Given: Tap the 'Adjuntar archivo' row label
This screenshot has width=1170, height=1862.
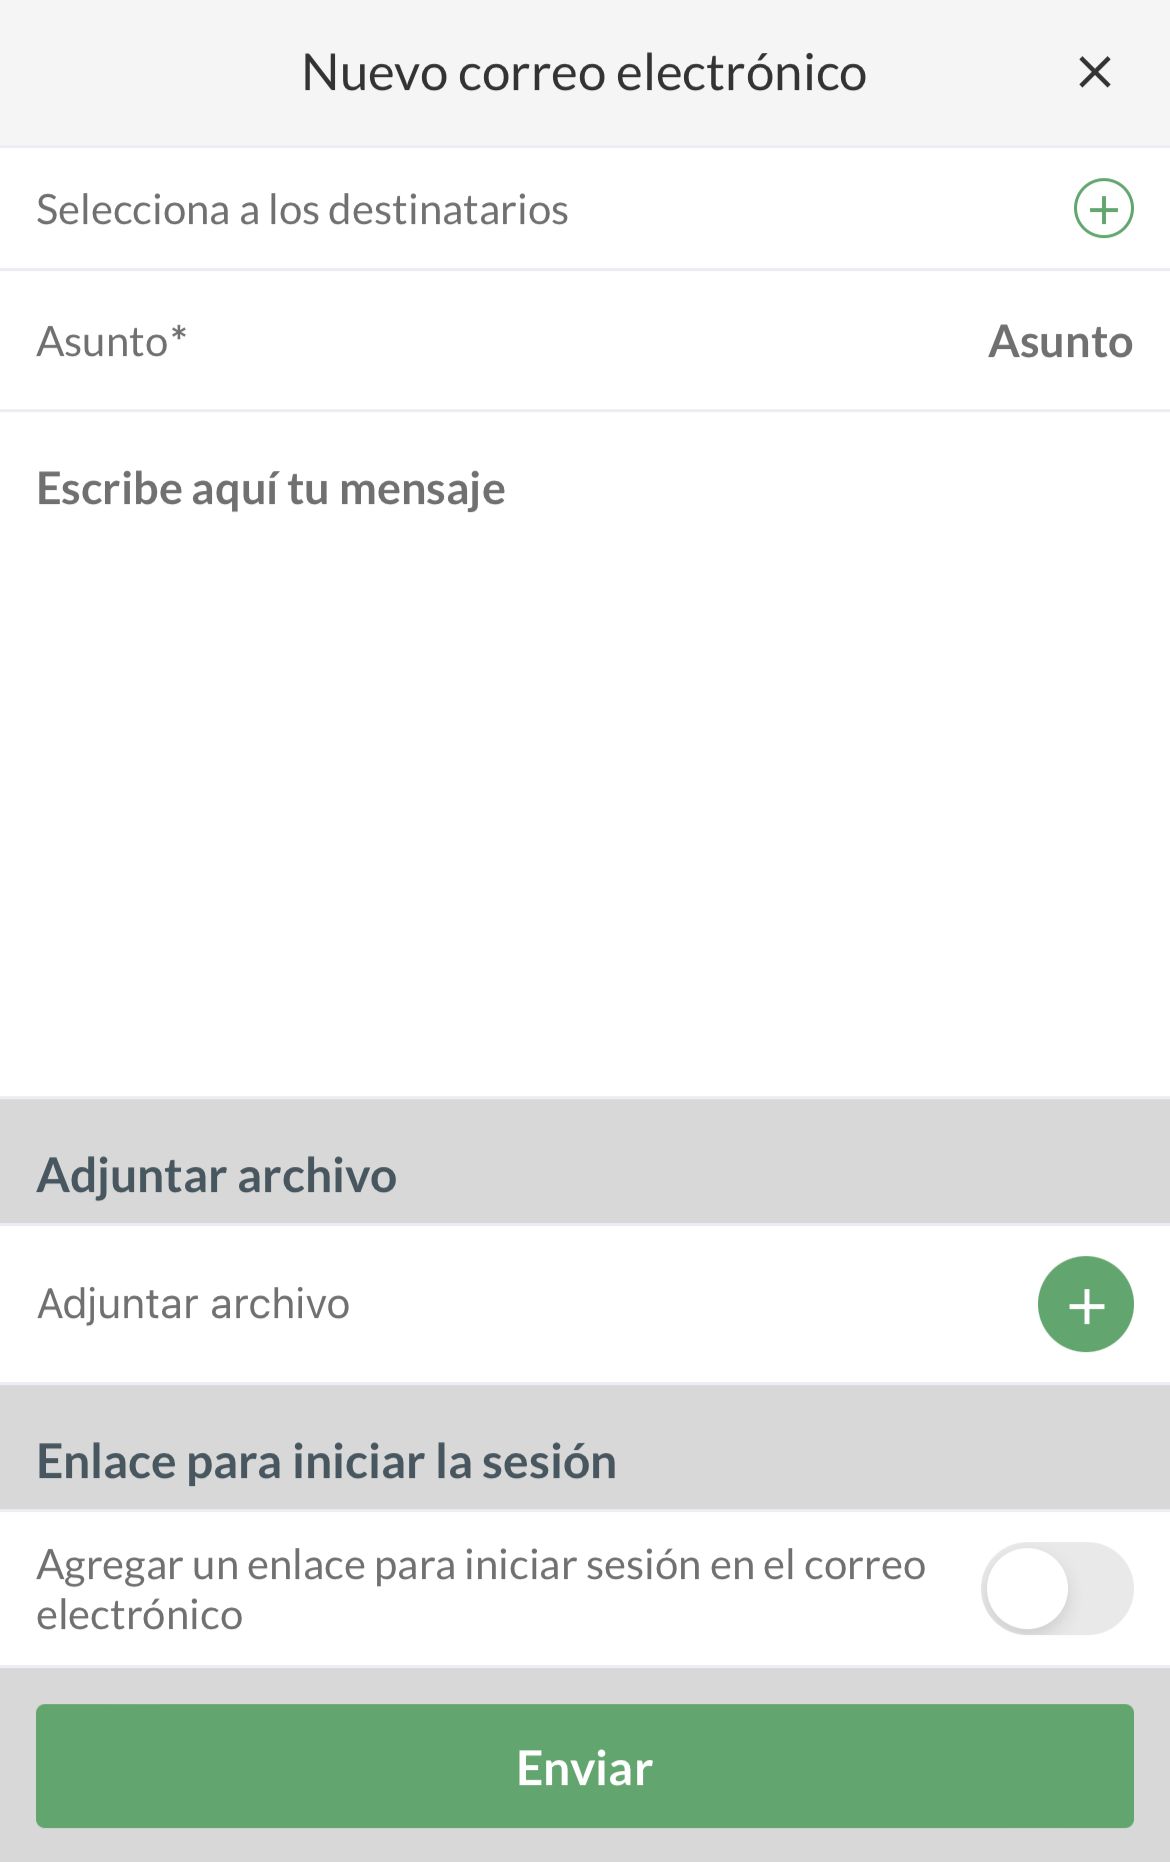Looking at the screenshot, I should pos(193,1304).
